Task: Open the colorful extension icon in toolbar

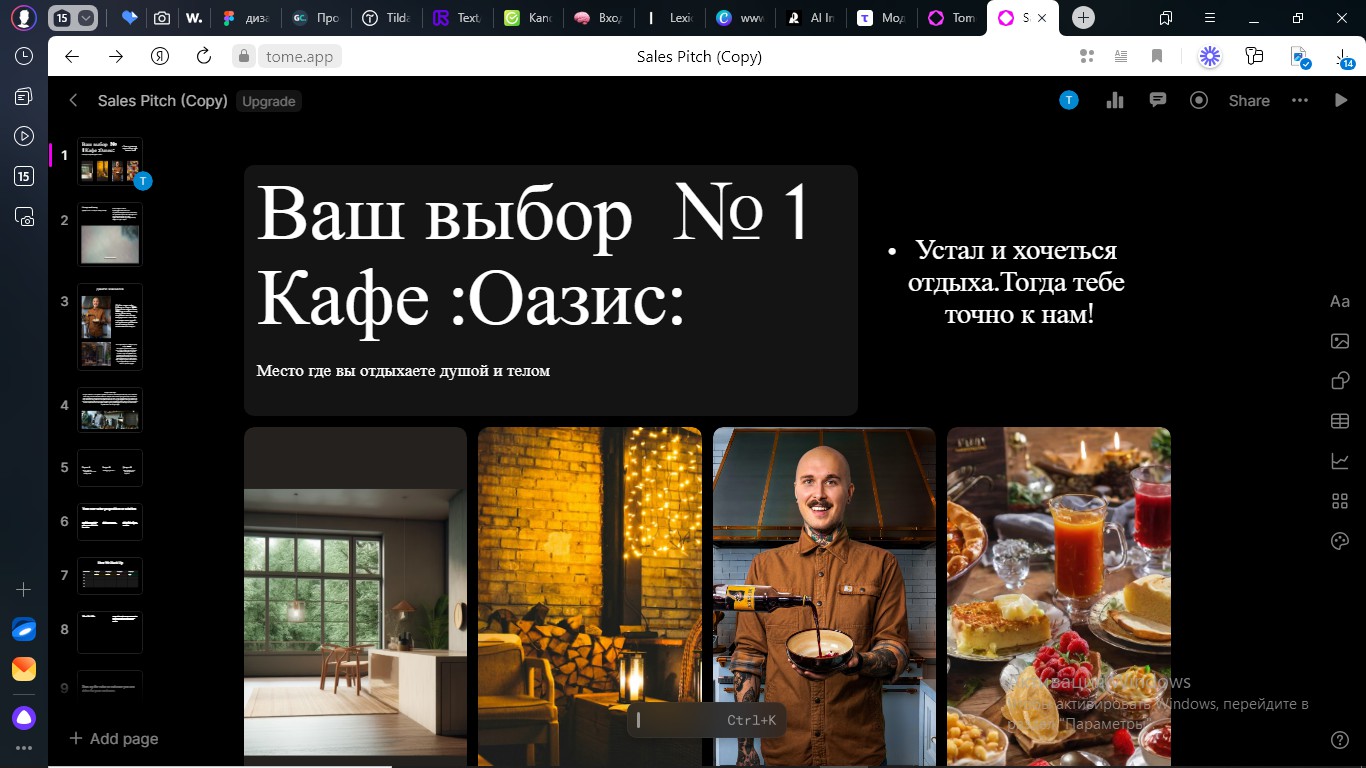Action: click(1210, 56)
